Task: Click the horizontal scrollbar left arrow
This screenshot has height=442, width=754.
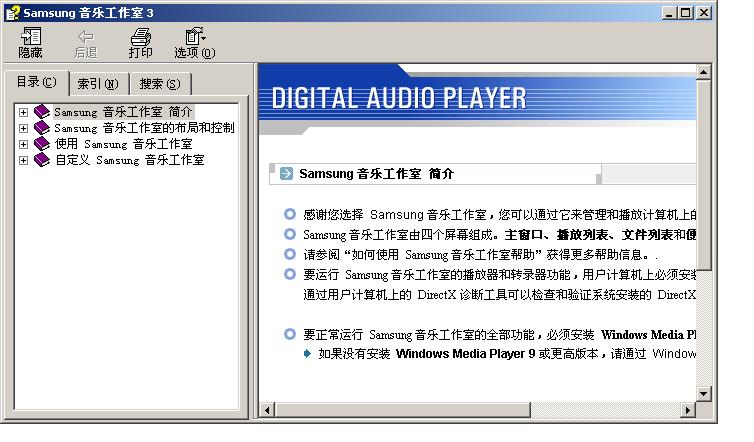Action: pos(267,410)
